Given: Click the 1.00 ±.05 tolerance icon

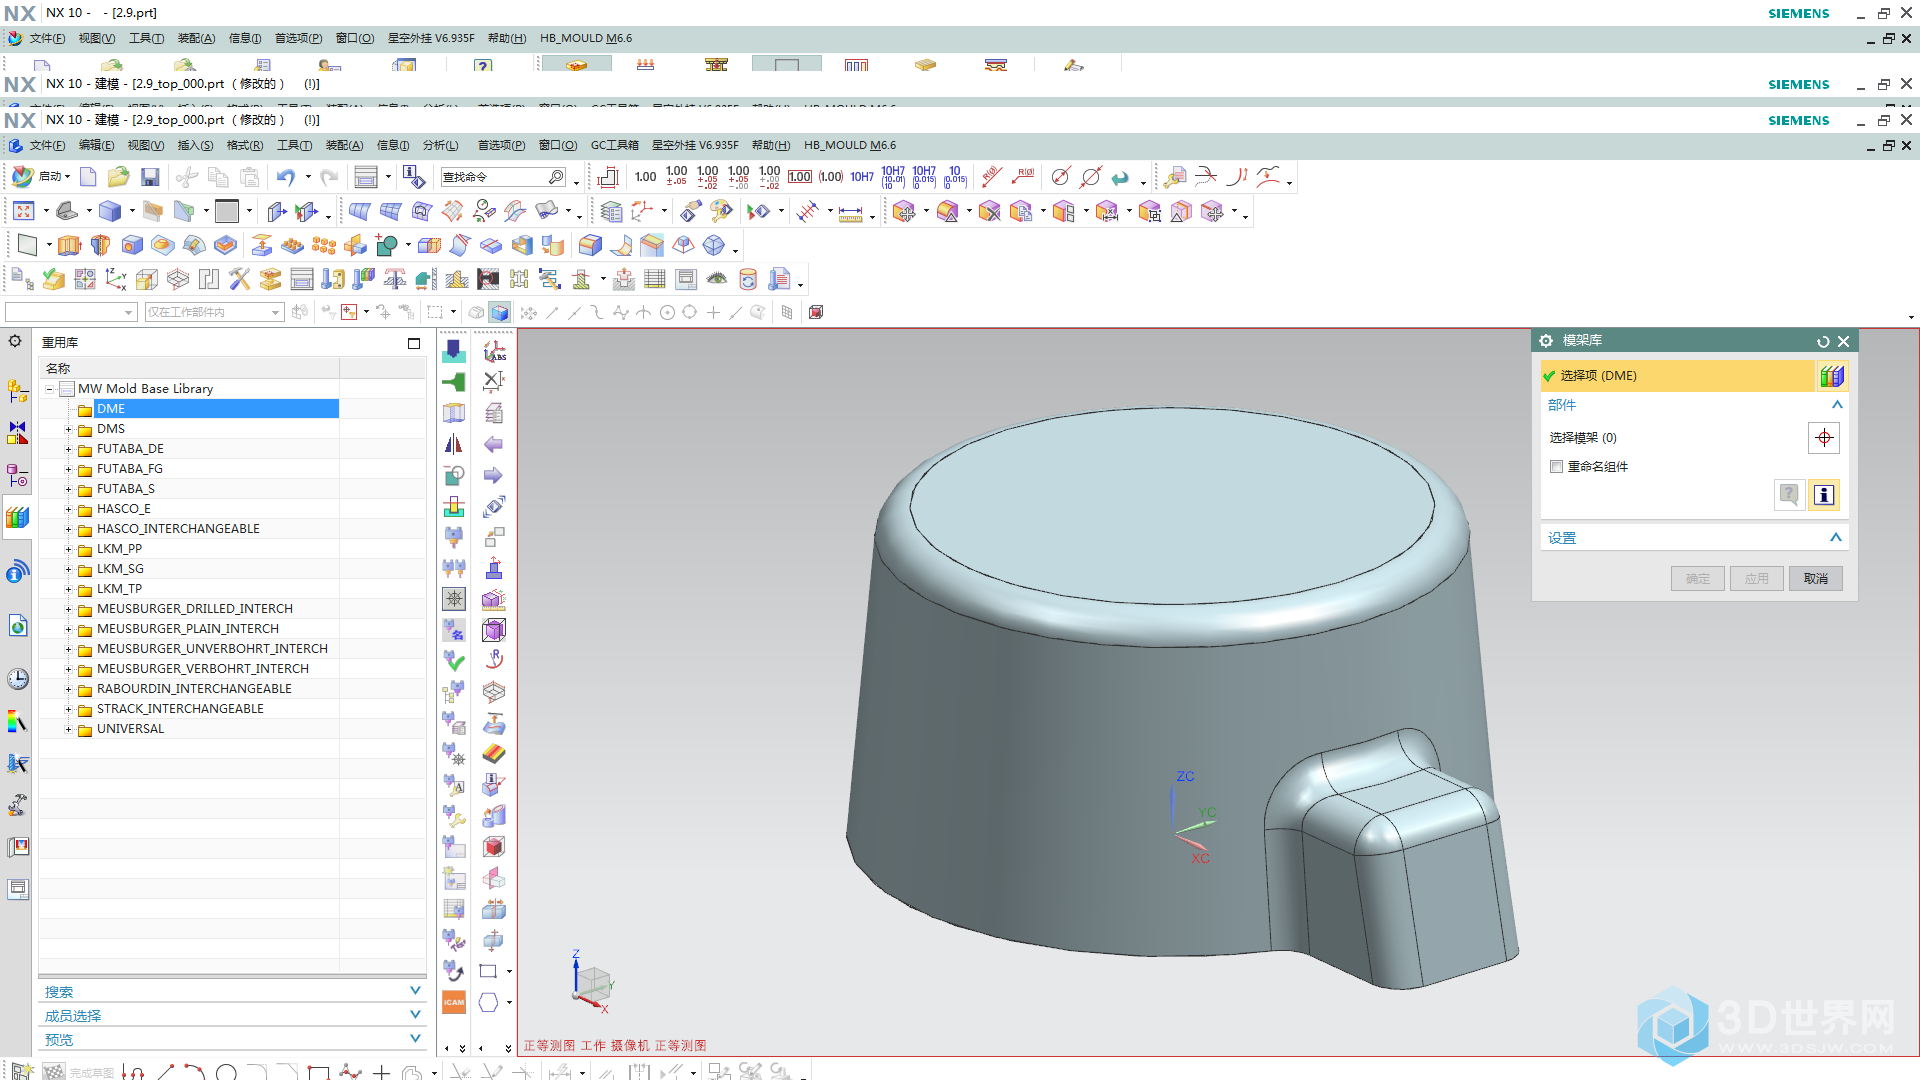Looking at the screenshot, I should coord(677,177).
